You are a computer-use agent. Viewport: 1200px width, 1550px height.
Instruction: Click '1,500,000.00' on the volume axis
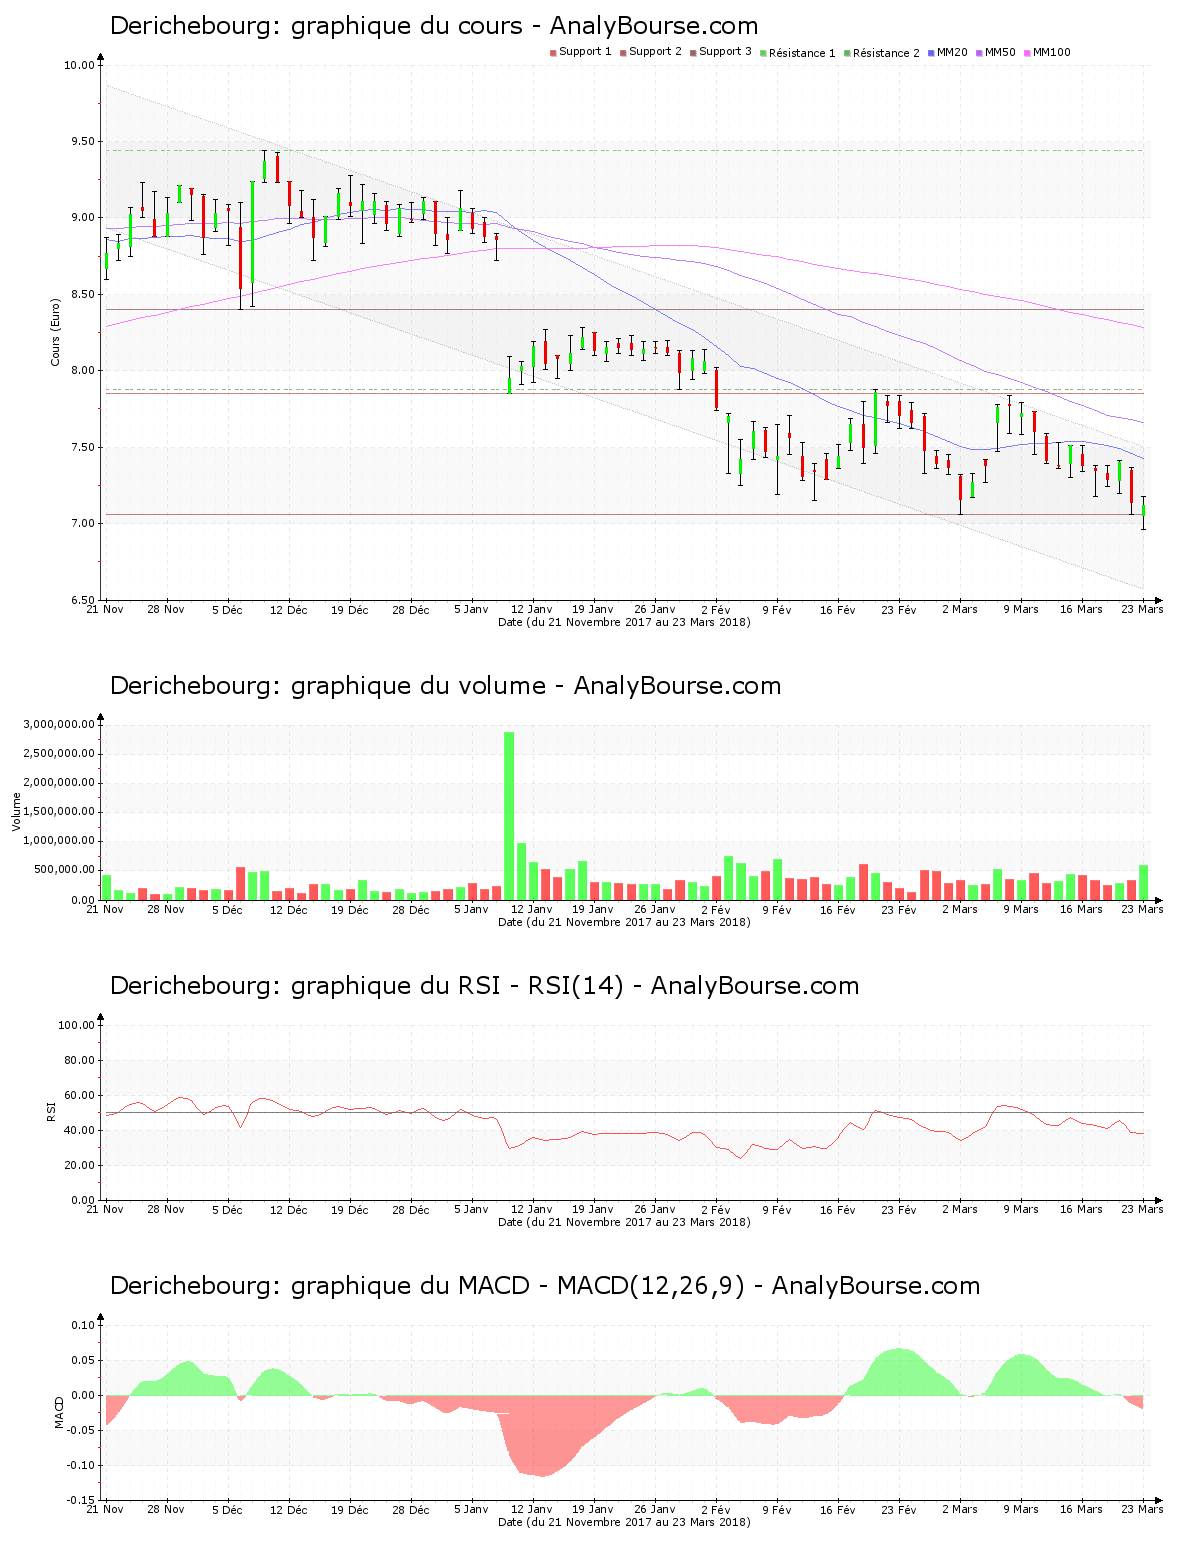[x=61, y=812]
